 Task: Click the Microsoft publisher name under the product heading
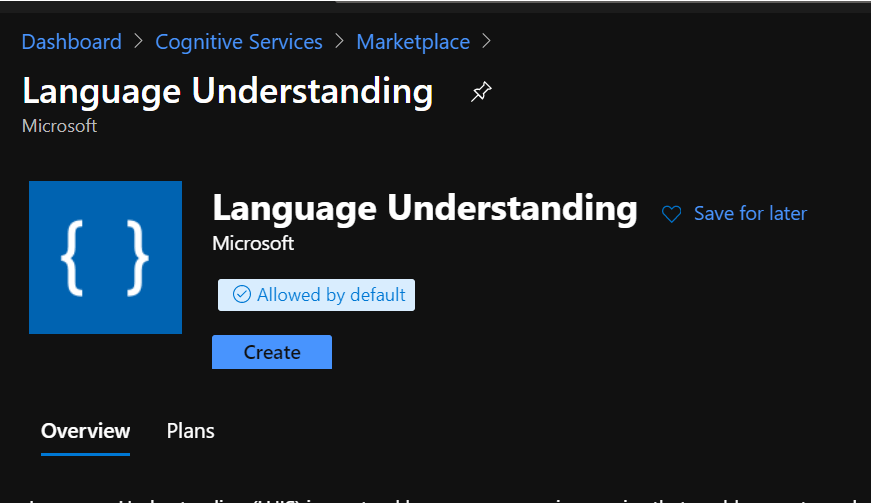[253, 243]
